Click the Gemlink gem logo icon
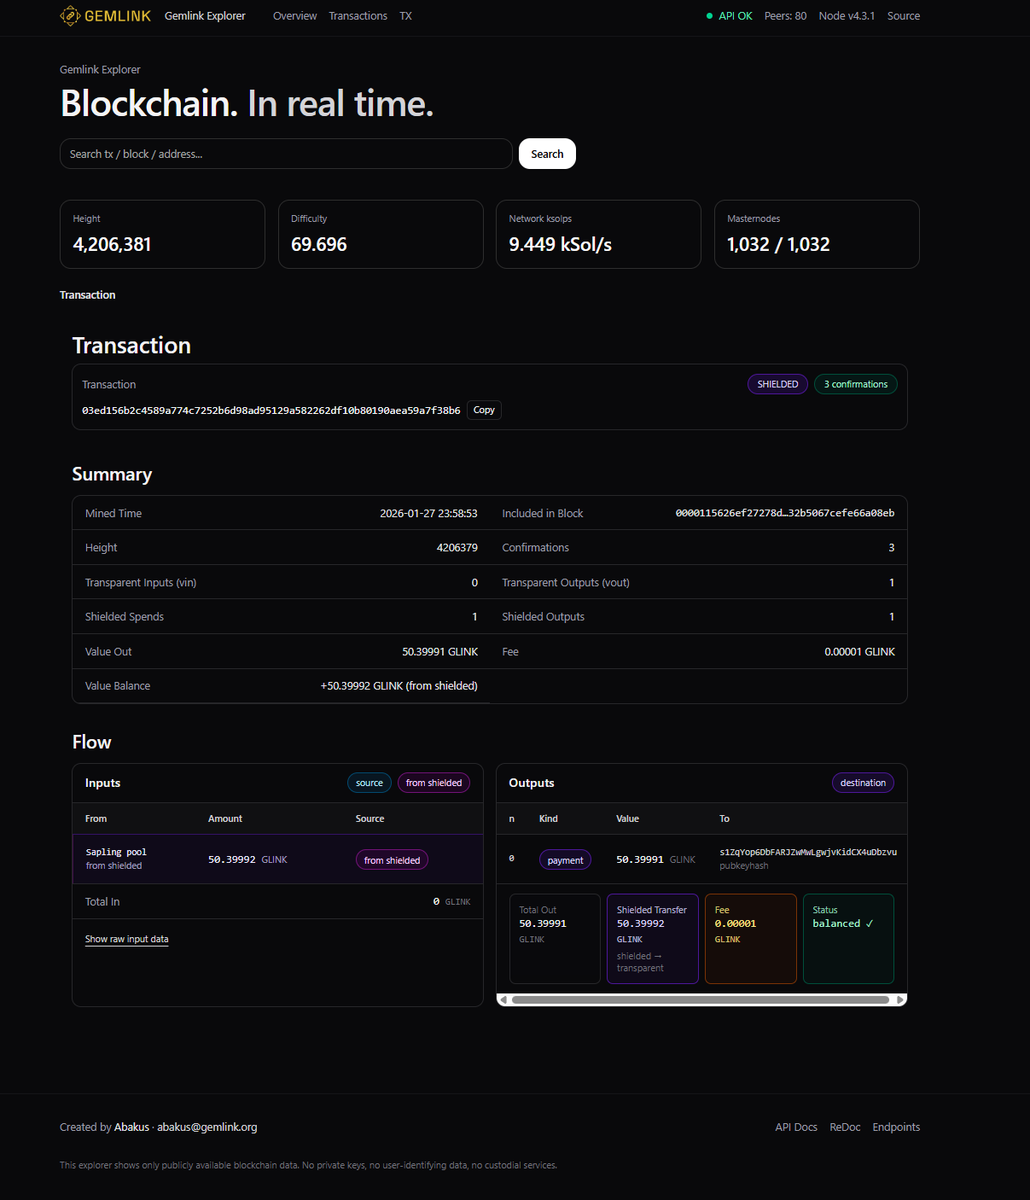This screenshot has width=1030, height=1200. tap(69, 16)
